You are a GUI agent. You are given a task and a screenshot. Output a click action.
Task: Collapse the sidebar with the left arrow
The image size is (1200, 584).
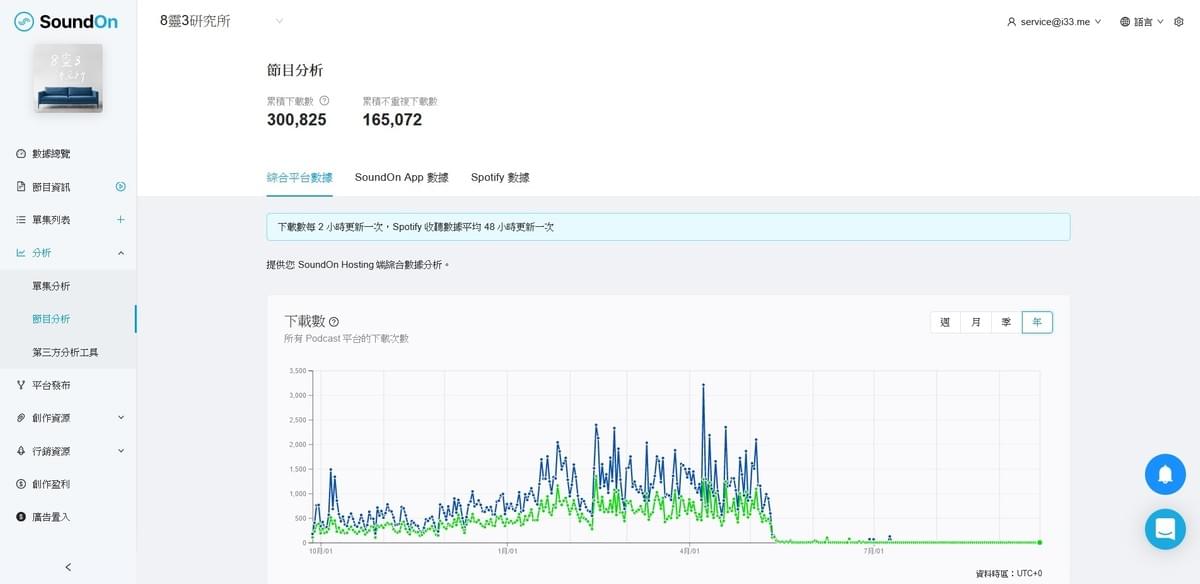point(68,567)
